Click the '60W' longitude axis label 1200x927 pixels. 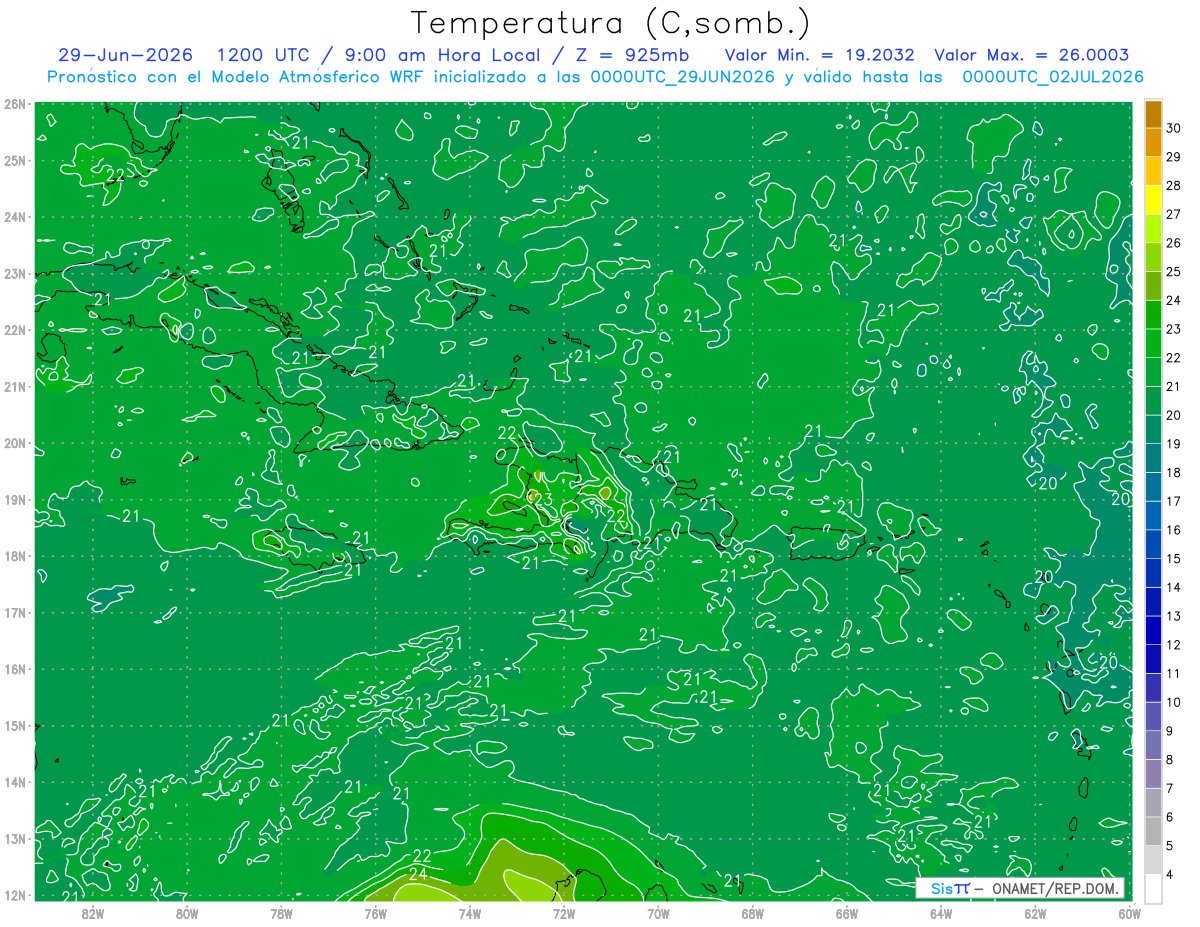[1128, 912]
